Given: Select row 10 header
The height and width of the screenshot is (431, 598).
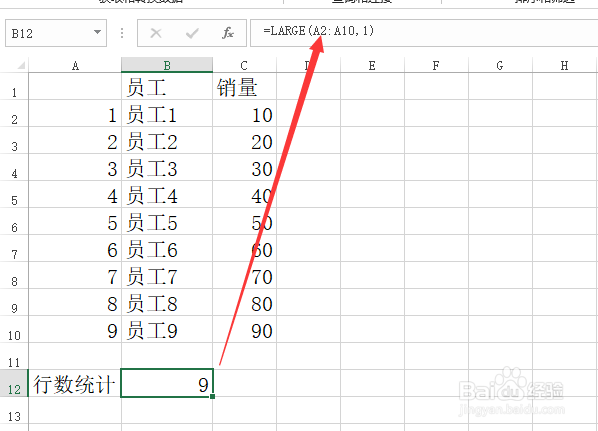Looking at the screenshot, I should tap(14, 329).
